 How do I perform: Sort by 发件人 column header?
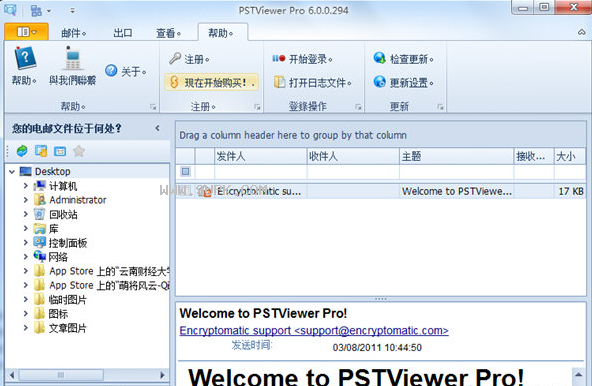point(261,156)
